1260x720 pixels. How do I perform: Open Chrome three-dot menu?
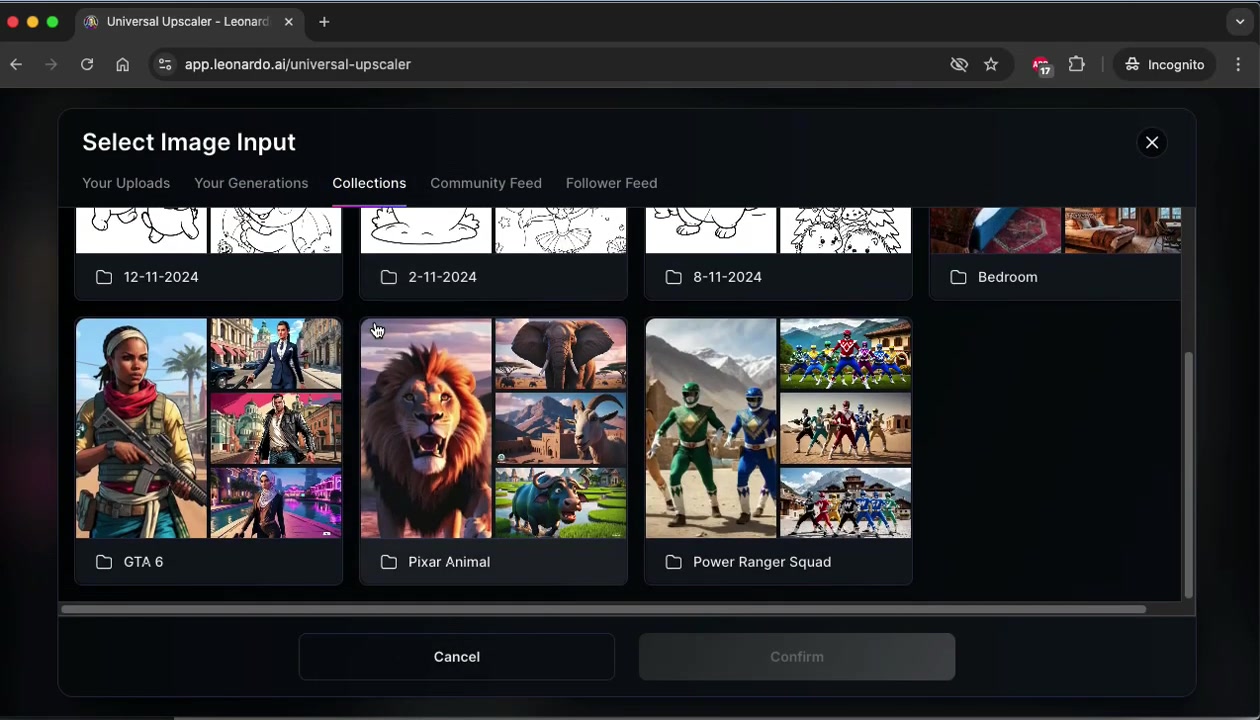point(1239,64)
